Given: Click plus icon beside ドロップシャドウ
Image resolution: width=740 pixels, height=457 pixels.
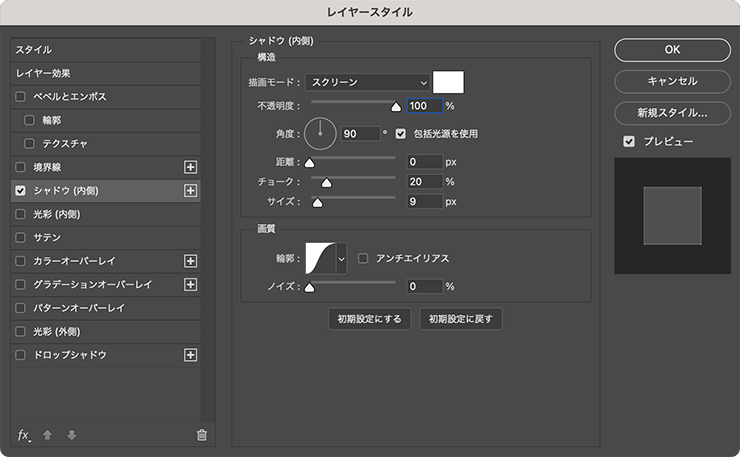Looking at the screenshot, I should (191, 355).
